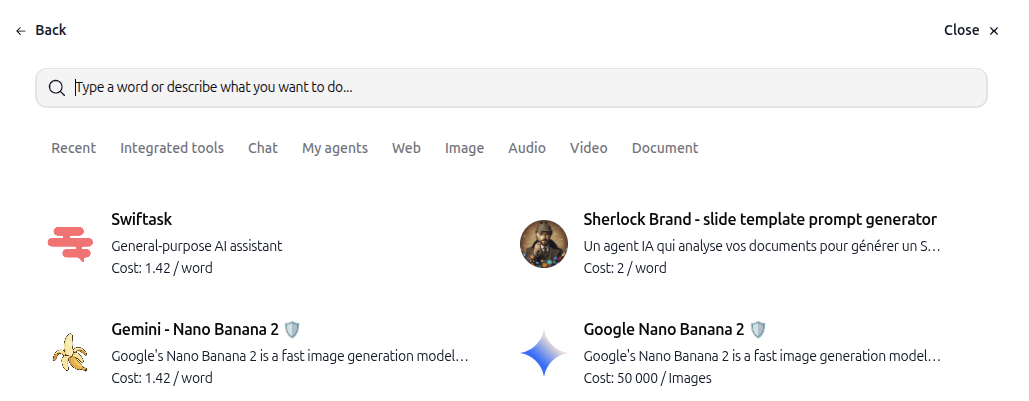Viewport: 1029px width, 401px height.
Task: Show My agents category
Action: pos(335,148)
